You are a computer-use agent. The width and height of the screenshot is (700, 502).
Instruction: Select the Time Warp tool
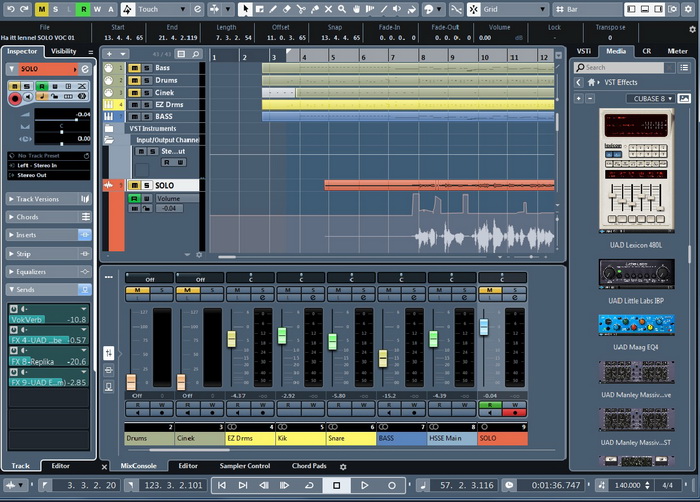370,9
